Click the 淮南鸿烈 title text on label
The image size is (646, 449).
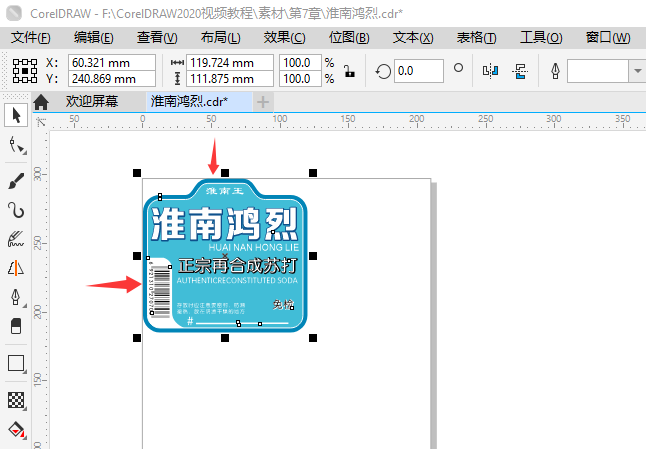[224, 224]
